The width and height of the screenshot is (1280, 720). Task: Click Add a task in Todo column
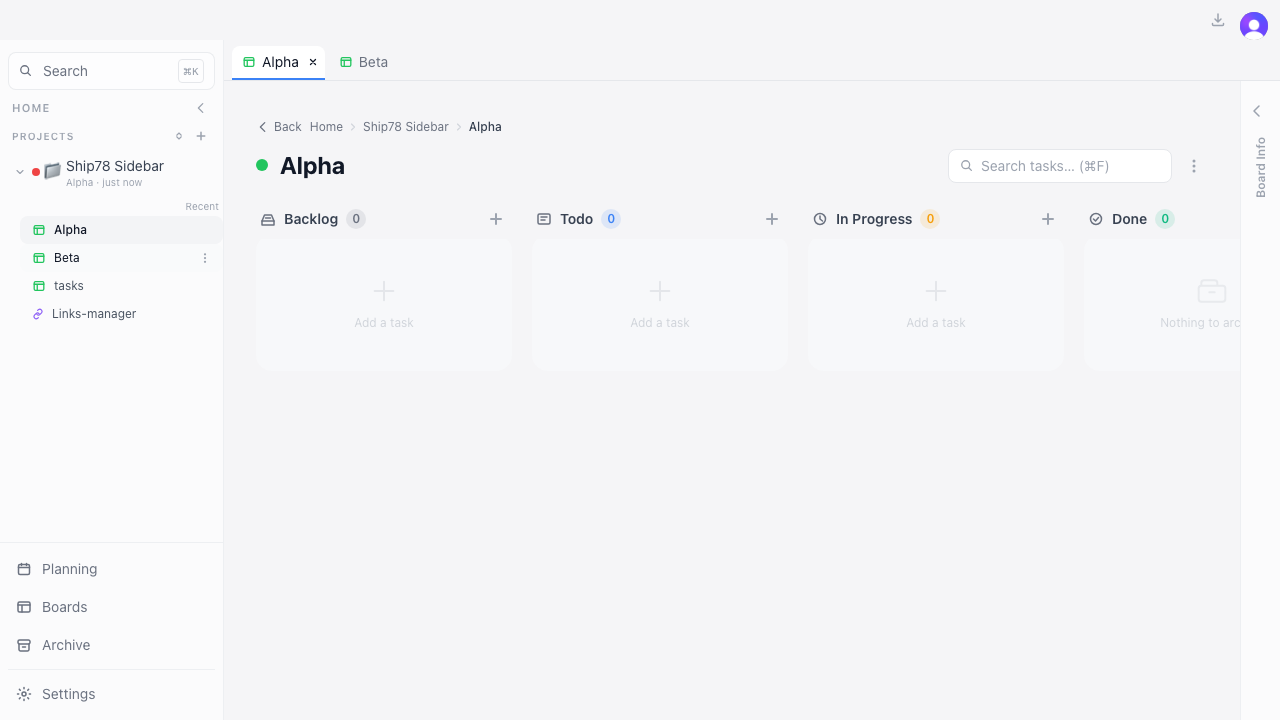(660, 304)
